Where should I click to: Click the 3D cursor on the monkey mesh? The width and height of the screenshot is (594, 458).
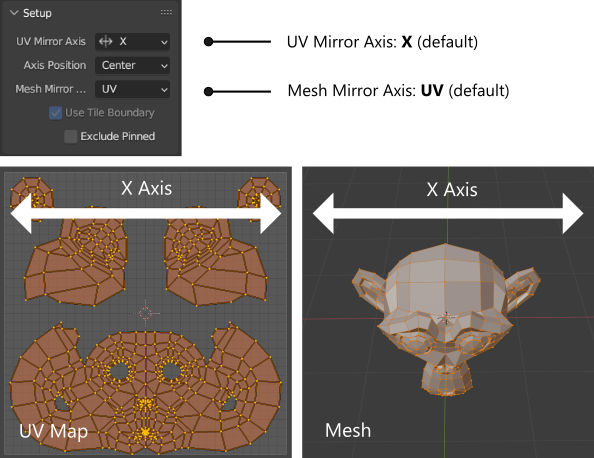point(446,318)
